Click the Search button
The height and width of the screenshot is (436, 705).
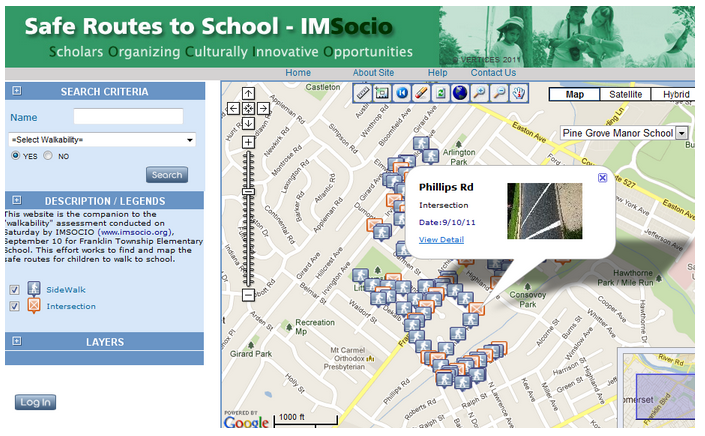pos(167,175)
